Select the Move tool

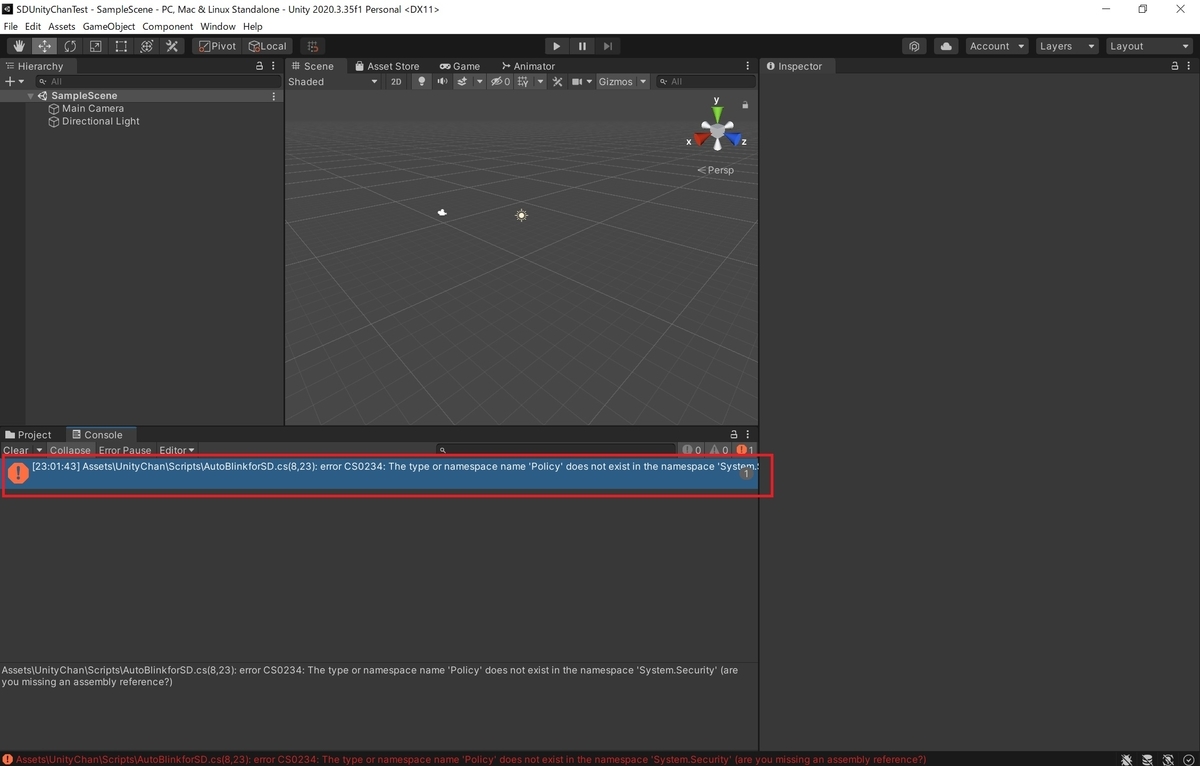[x=45, y=46]
